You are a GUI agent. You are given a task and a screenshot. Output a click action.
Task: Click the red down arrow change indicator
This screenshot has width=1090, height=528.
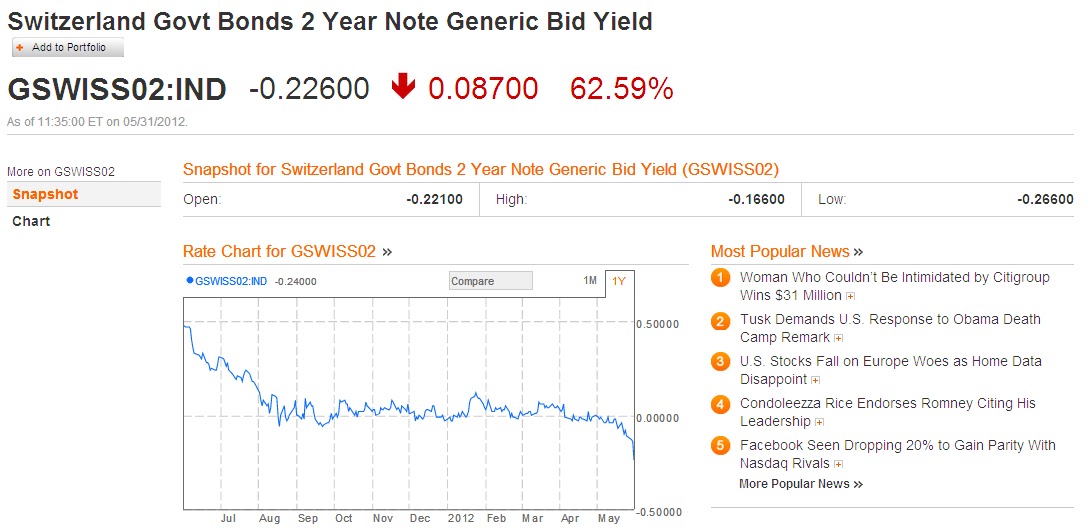tap(403, 88)
